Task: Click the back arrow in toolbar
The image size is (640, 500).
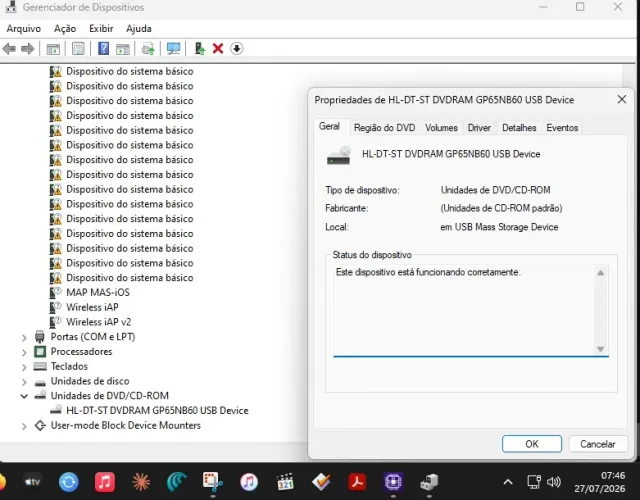Action: point(9,49)
